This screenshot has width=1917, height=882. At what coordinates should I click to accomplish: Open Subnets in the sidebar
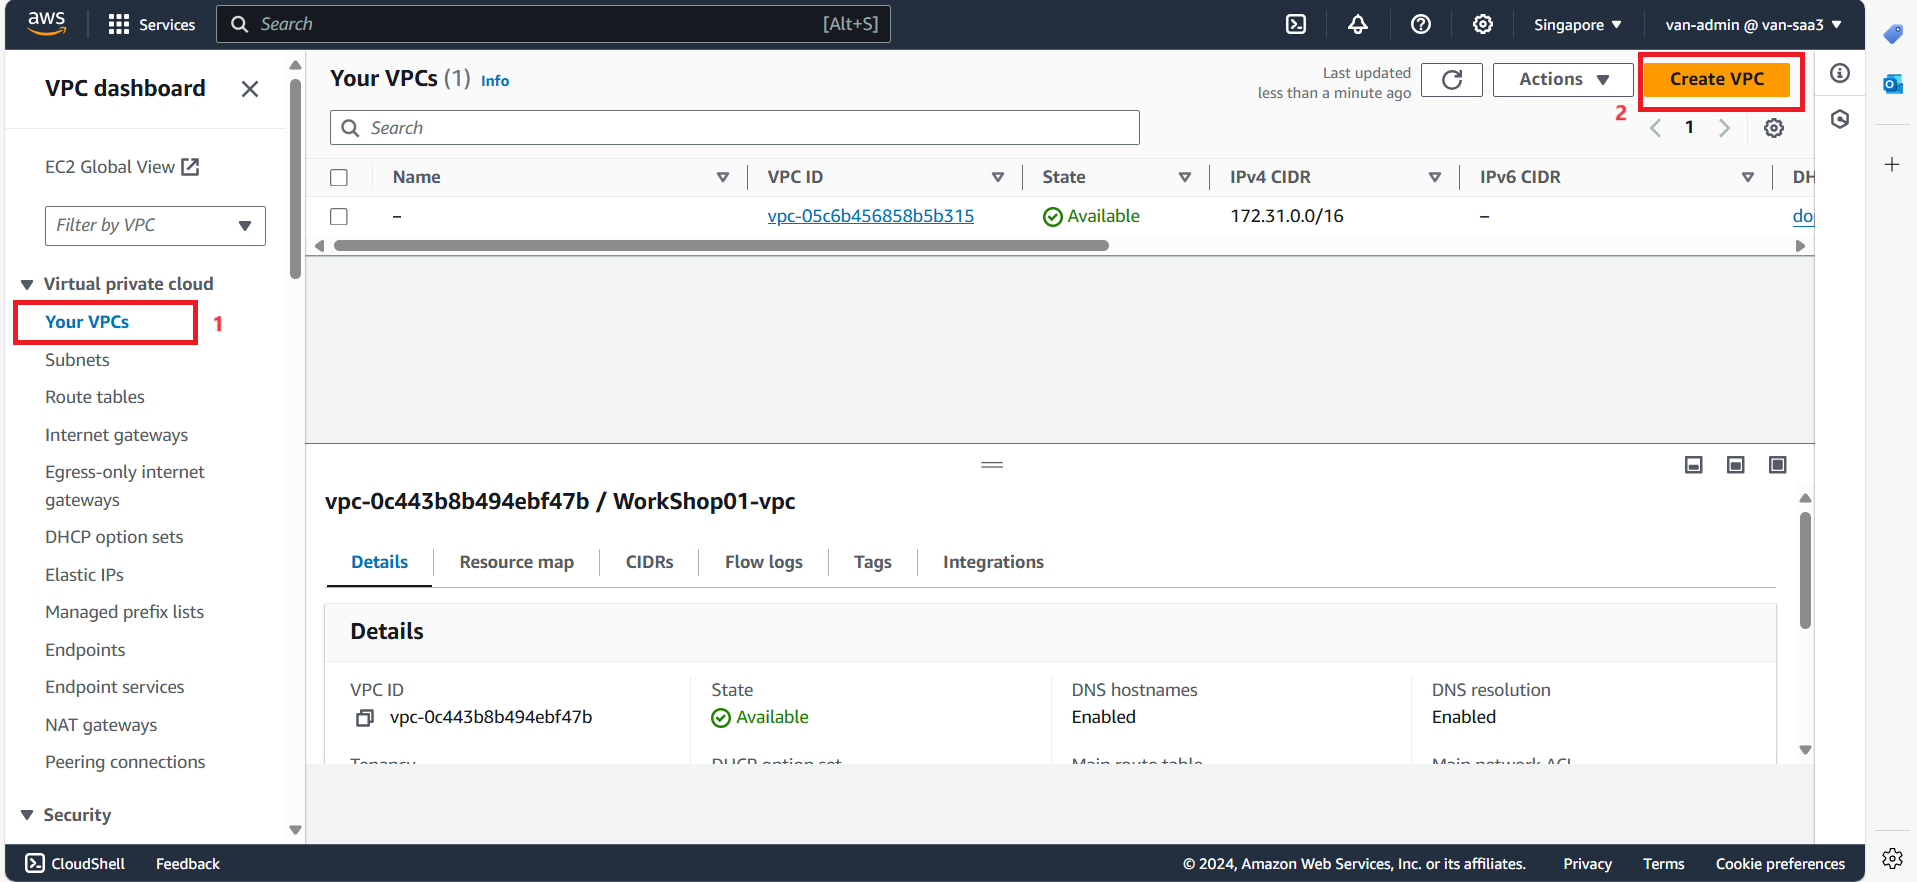click(77, 360)
